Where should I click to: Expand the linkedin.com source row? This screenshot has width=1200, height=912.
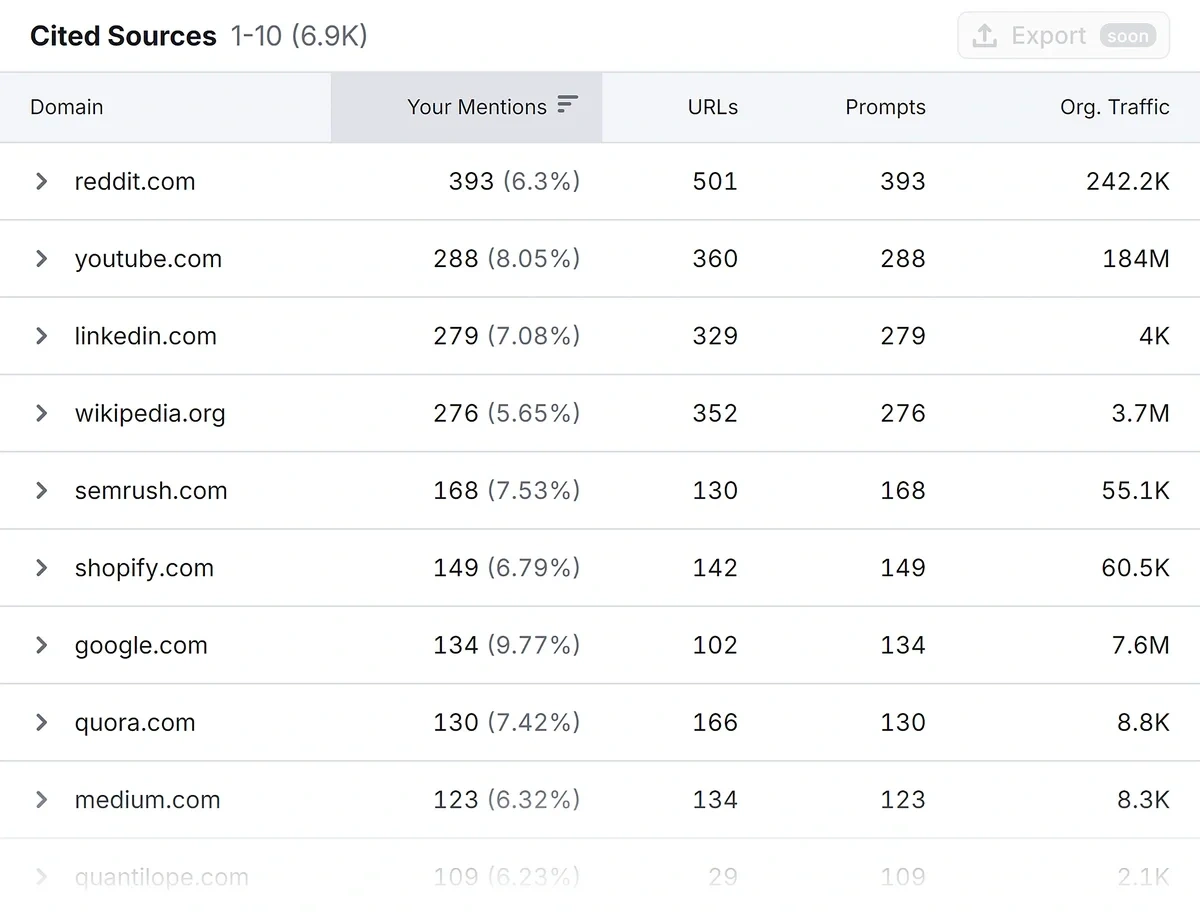click(40, 336)
